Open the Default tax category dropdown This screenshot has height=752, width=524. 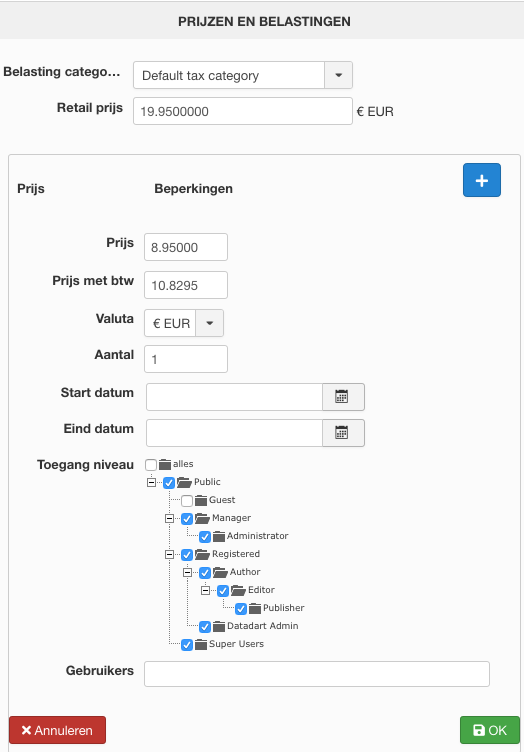point(243,75)
